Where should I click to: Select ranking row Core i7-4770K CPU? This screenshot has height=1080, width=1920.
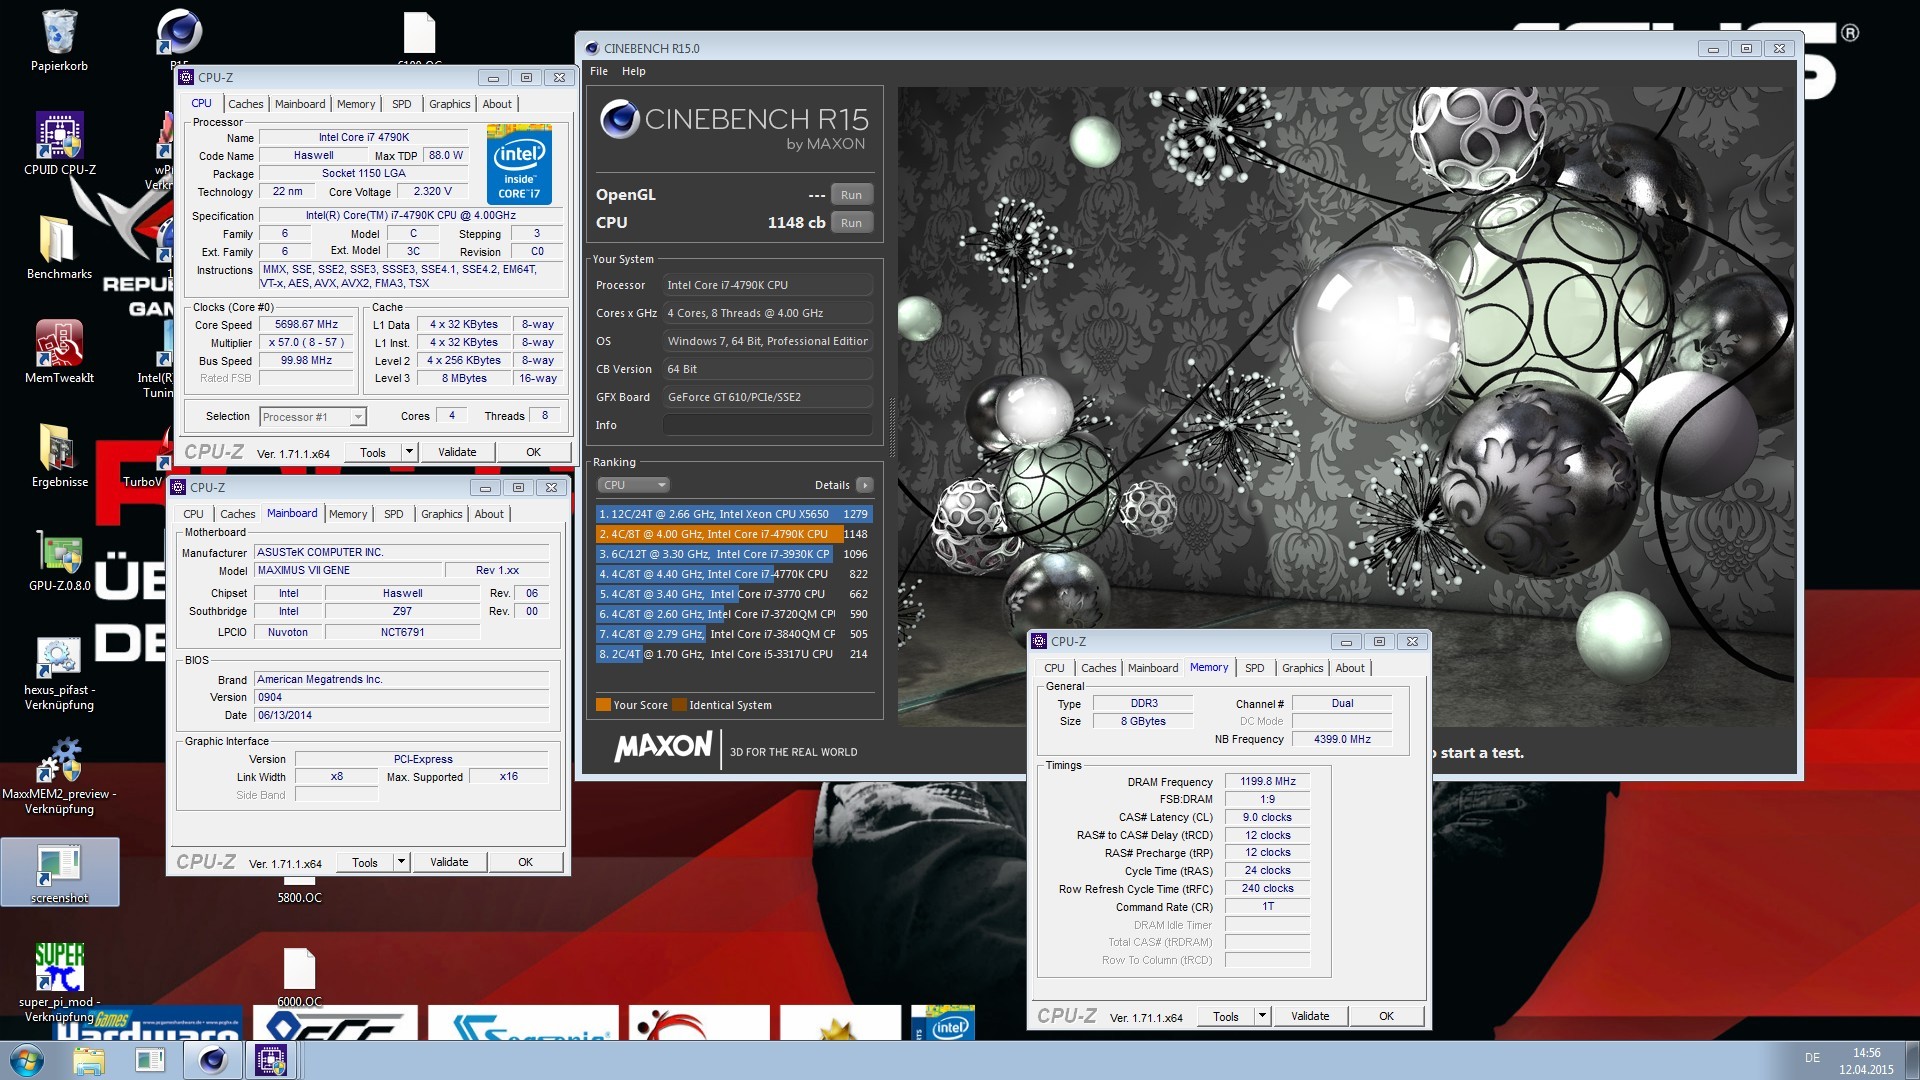734,574
